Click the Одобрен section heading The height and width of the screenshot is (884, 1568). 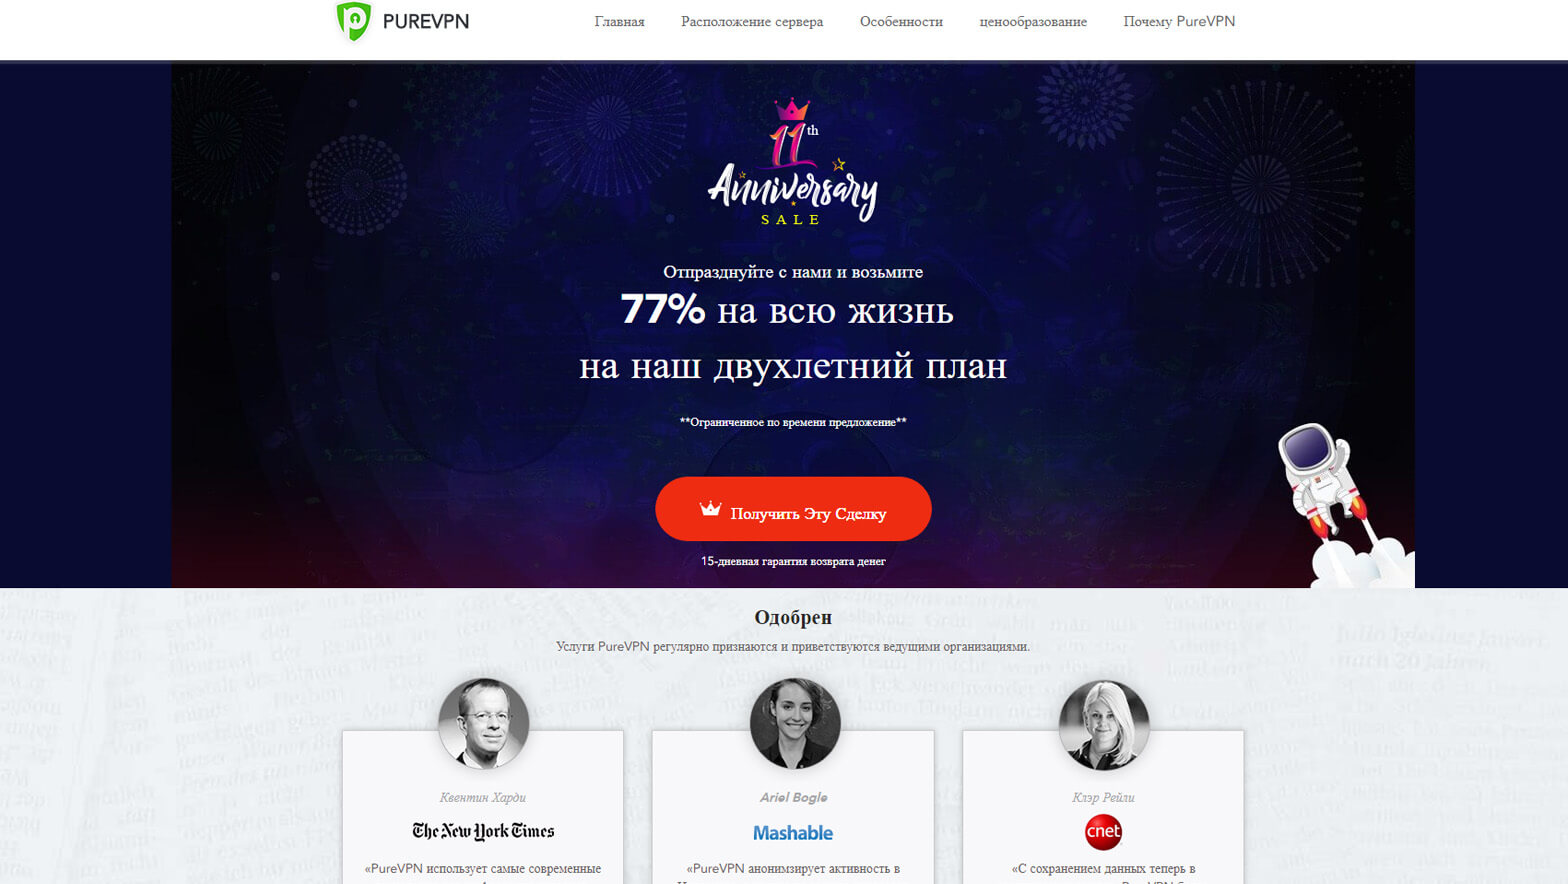(x=793, y=617)
